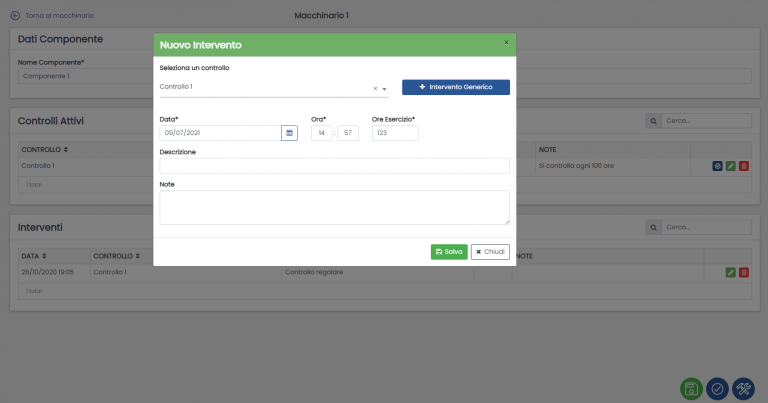Click the green edit pencil in Interventi row
Viewport: 768px width, 403px height.
pyautogui.click(x=731, y=271)
